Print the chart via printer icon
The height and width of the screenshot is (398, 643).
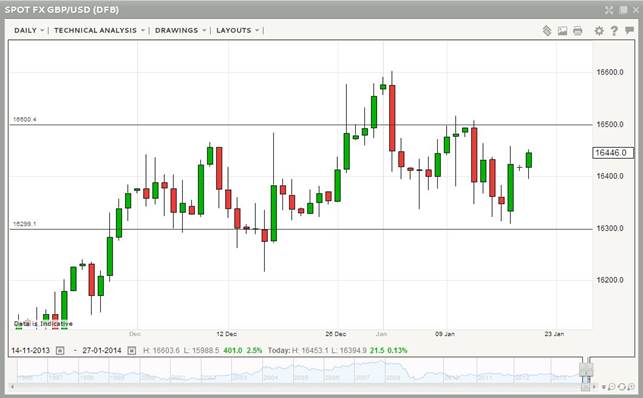[578, 31]
